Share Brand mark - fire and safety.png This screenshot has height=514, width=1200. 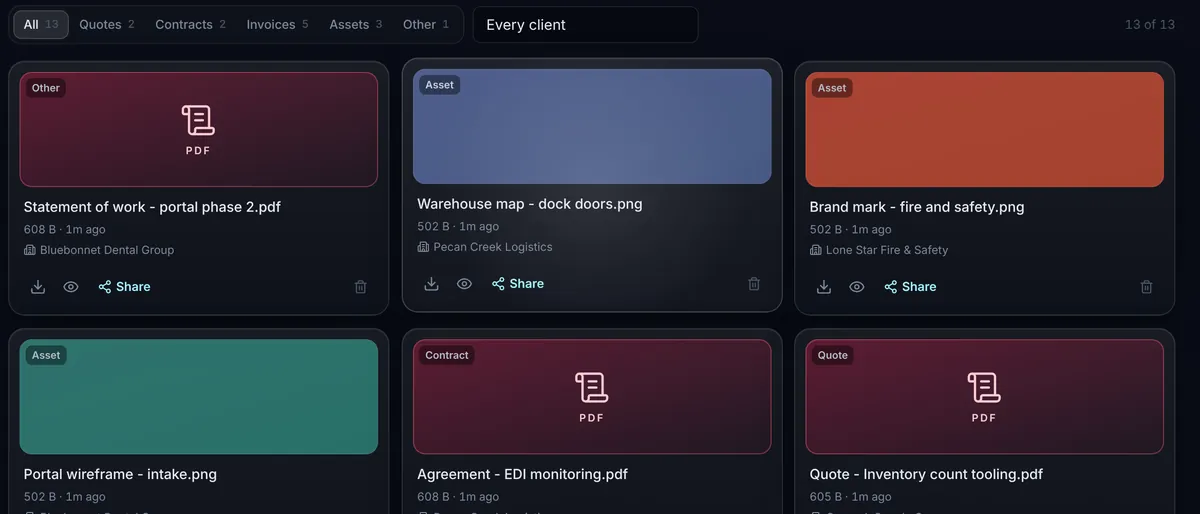pos(910,287)
